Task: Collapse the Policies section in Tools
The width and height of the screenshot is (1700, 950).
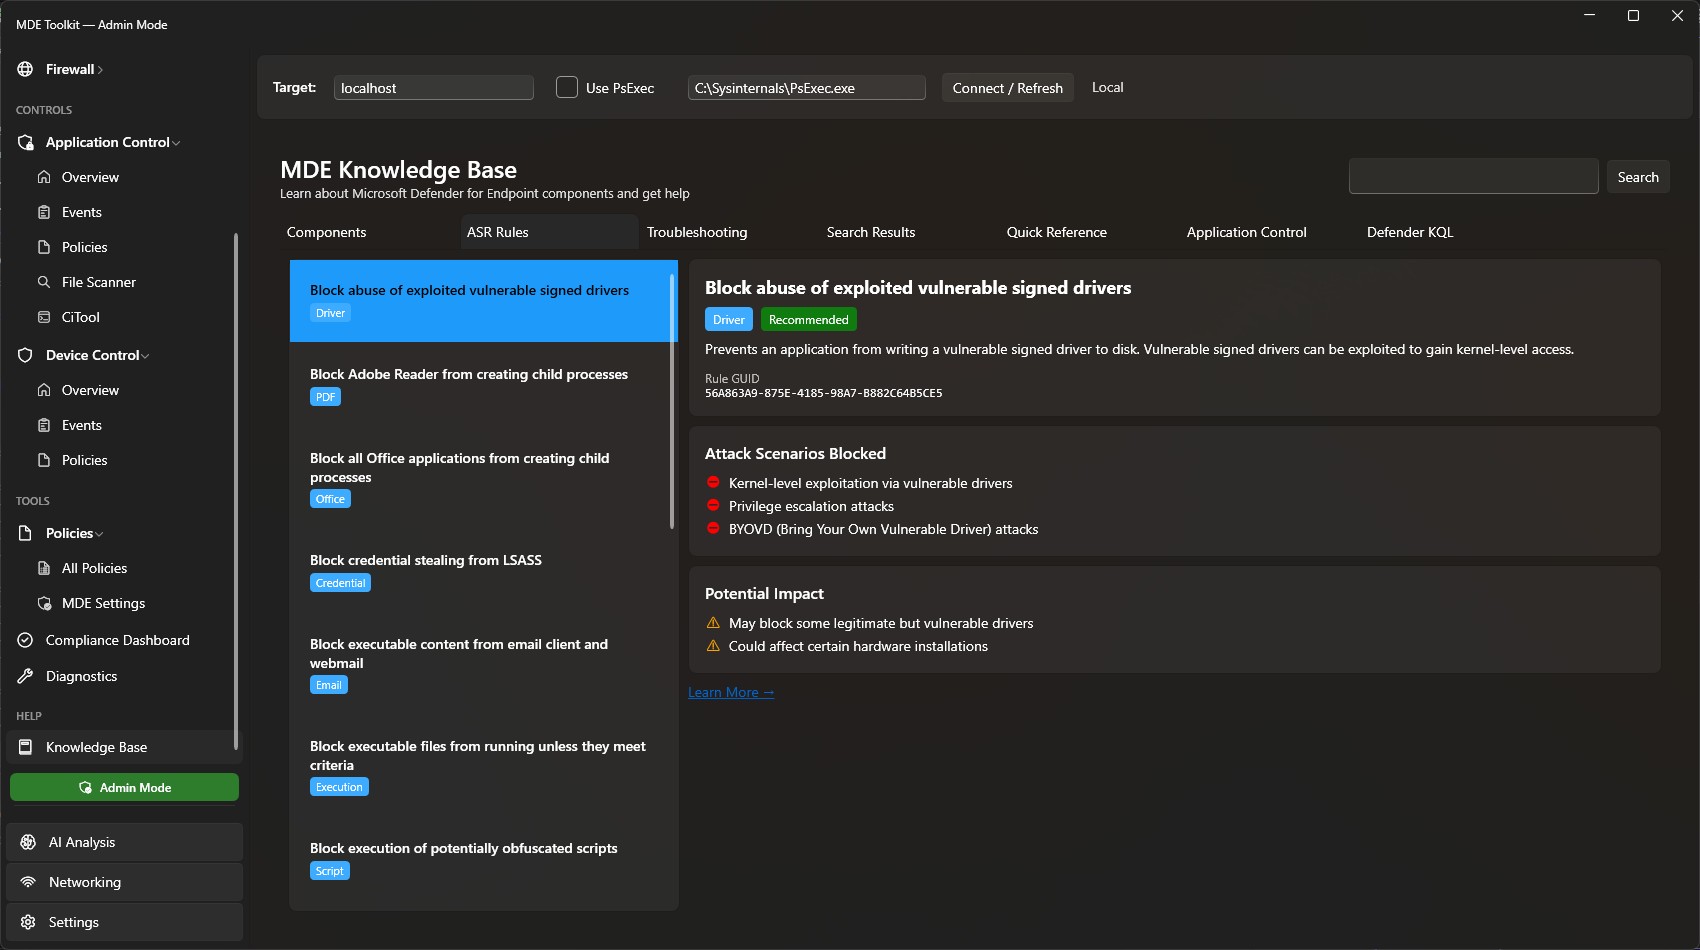Action: click(x=99, y=534)
